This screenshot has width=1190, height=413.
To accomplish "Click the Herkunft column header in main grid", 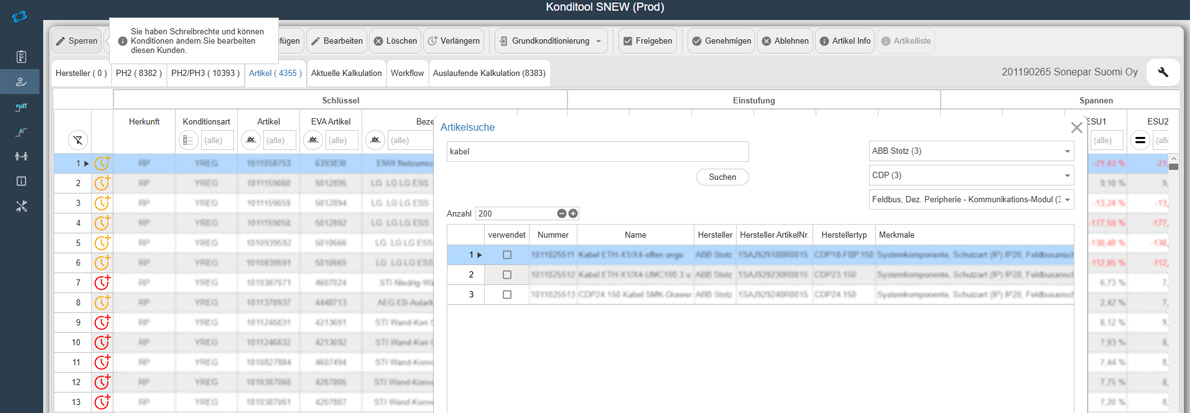I will 143,121.
